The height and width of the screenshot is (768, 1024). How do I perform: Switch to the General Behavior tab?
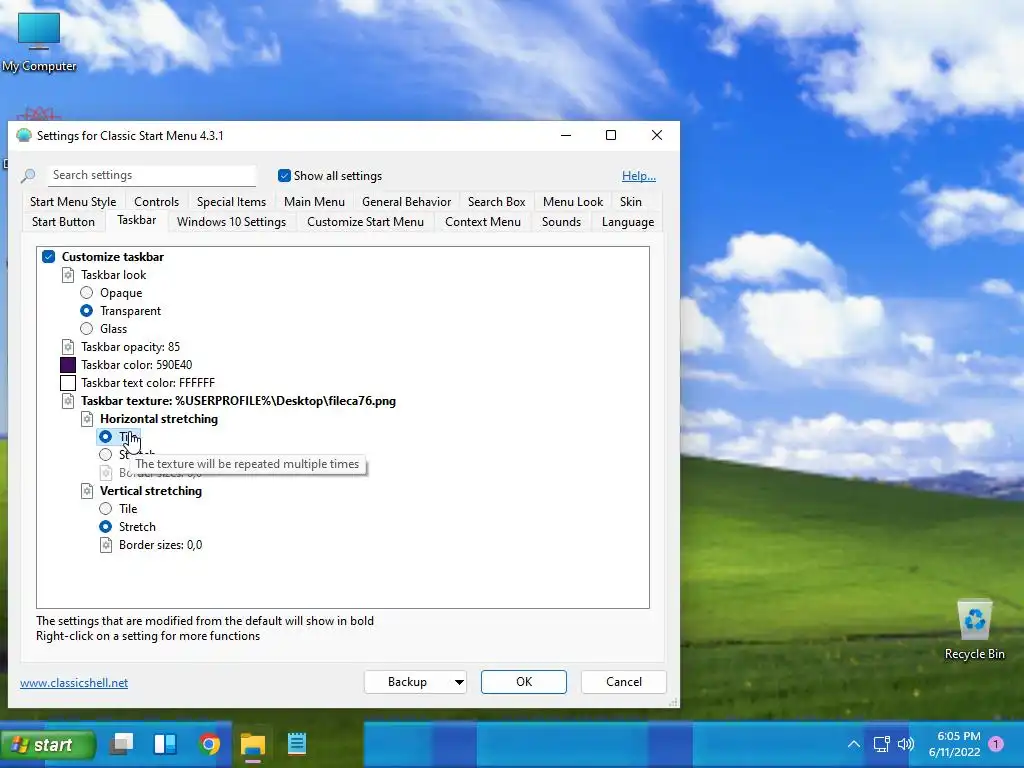[406, 202]
